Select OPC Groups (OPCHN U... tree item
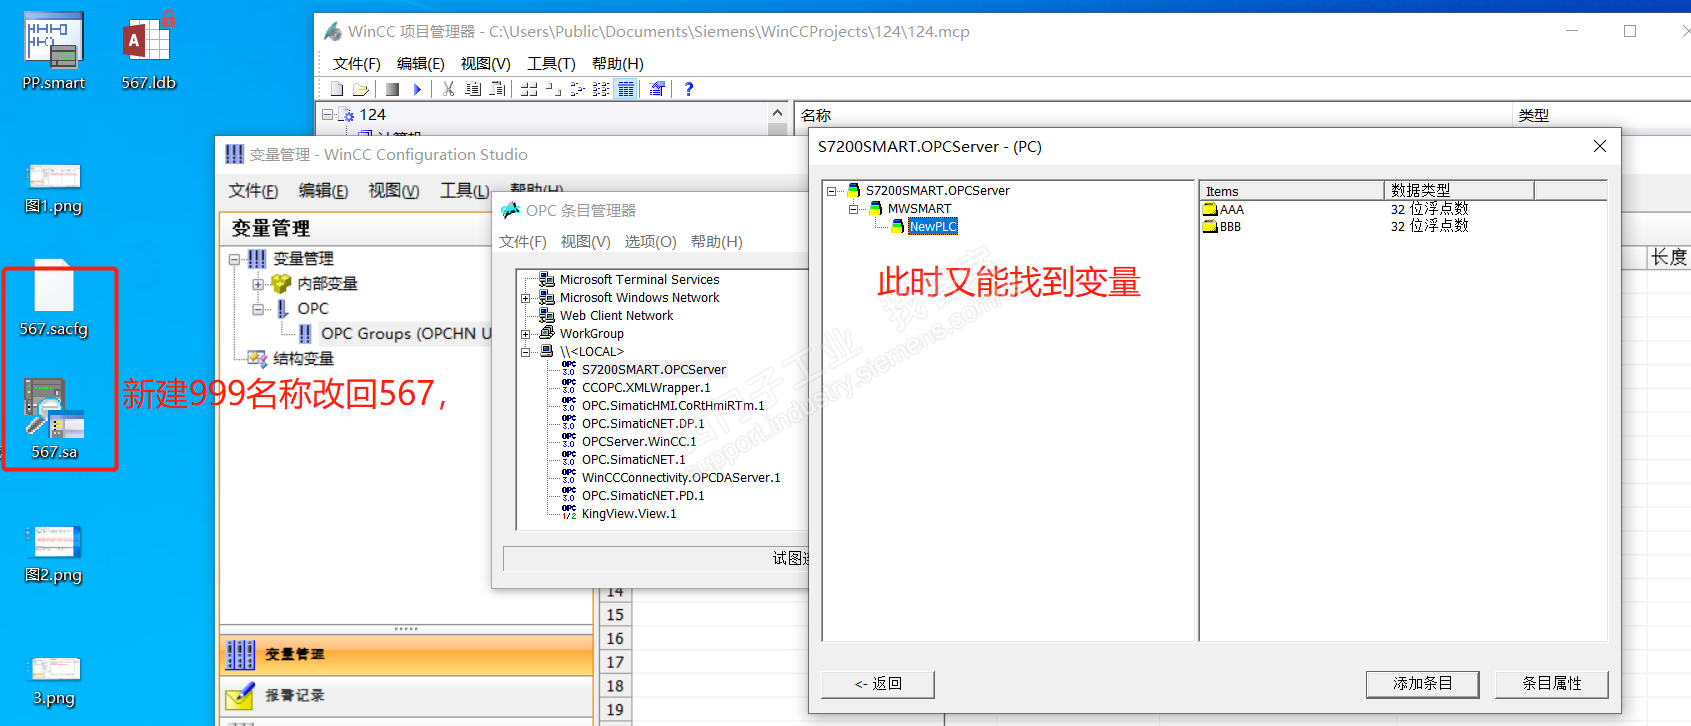This screenshot has width=1691, height=726. 406,334
